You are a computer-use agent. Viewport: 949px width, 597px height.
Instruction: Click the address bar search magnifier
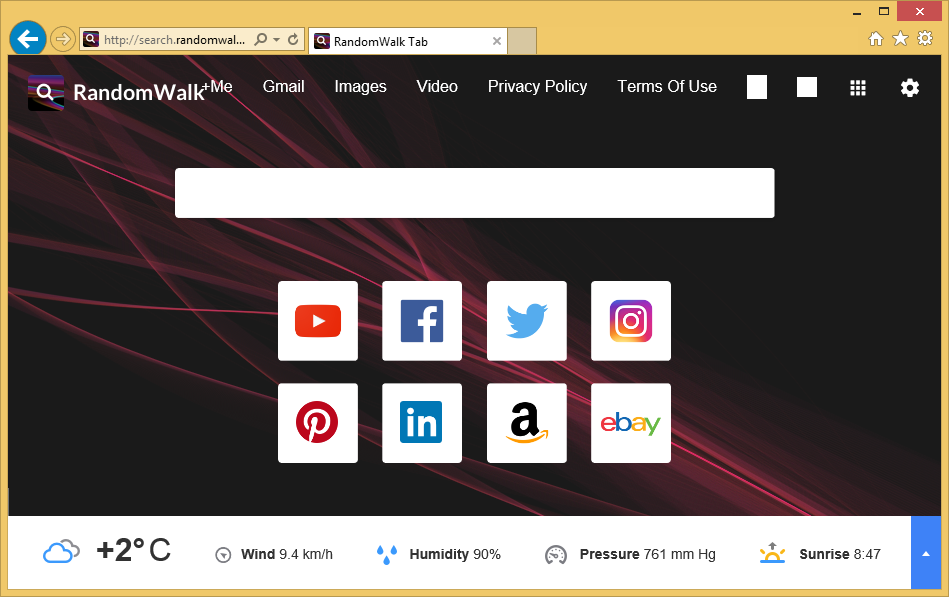(260, 39)
